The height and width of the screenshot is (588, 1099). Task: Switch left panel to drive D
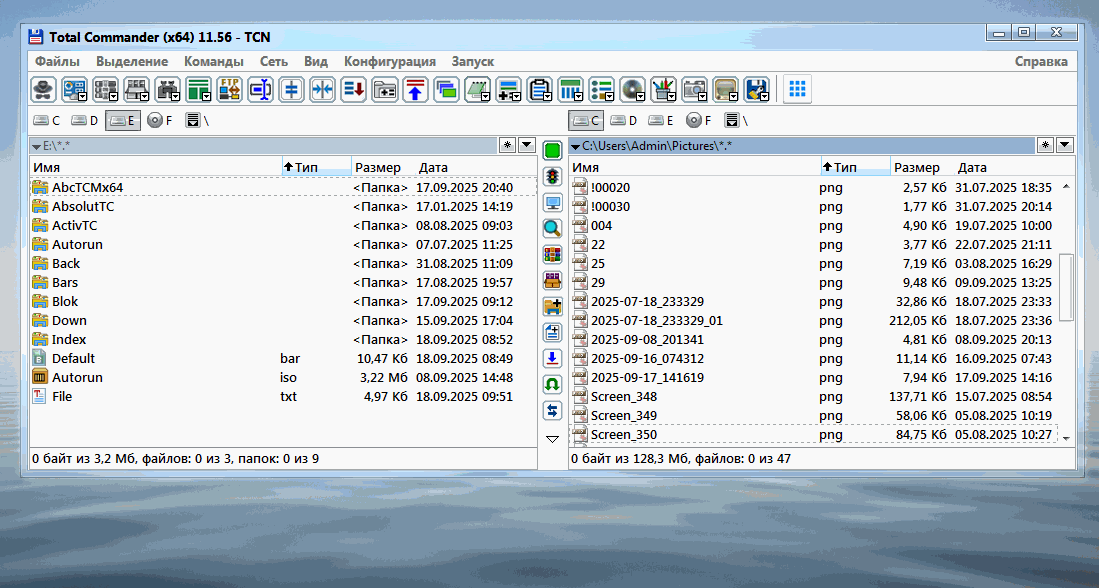[85, 121]
